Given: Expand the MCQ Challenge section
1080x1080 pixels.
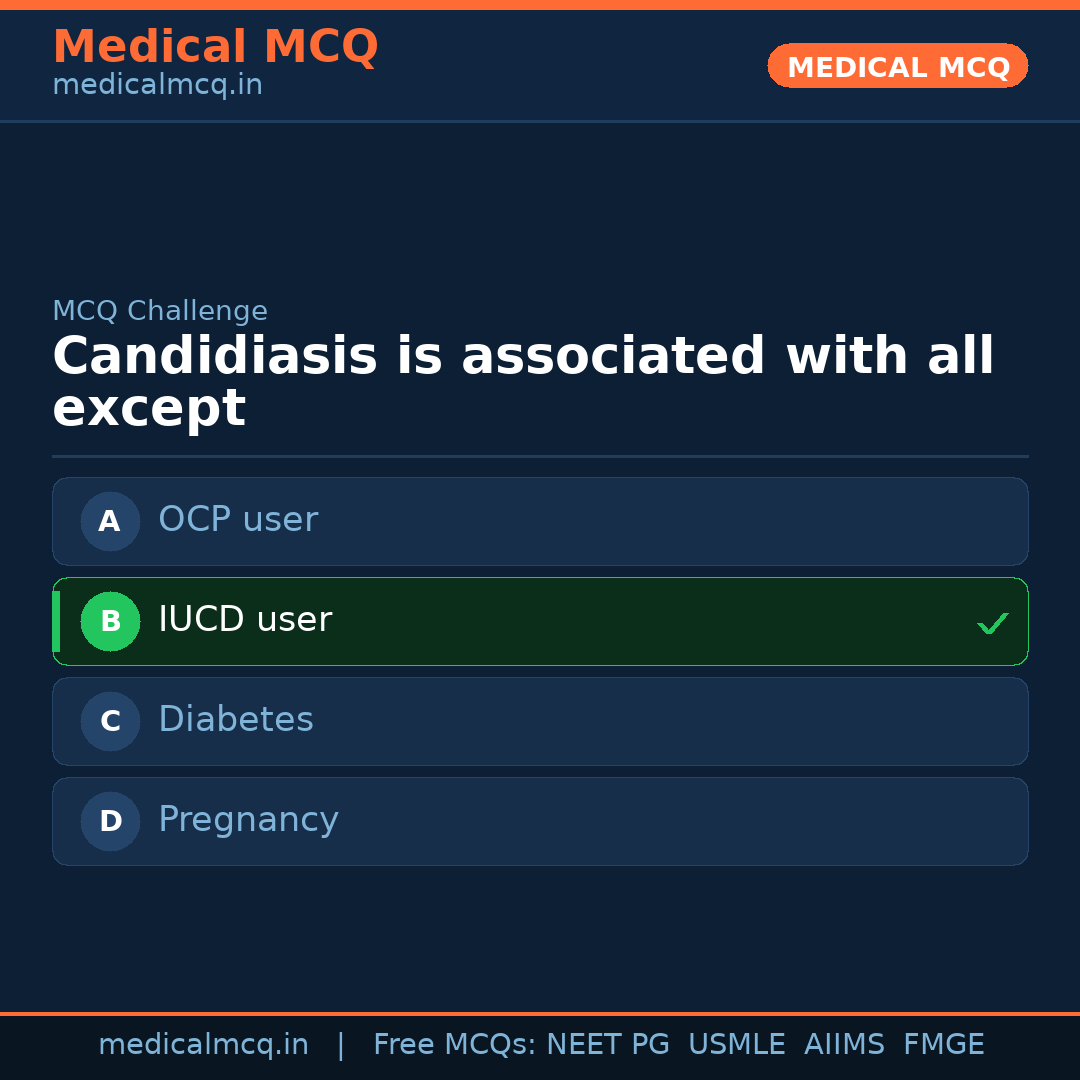Looking at the screenshot, I should coord(160,311).
